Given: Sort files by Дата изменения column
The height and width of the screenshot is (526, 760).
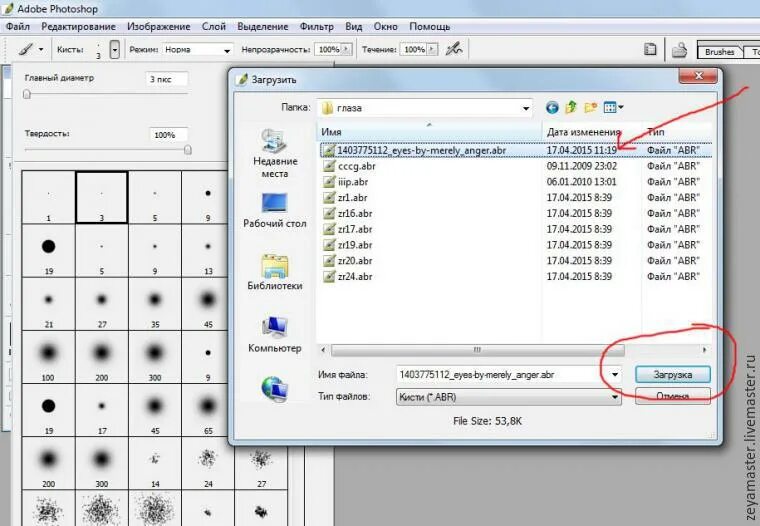Looking at the screenshot, I should [591, 132].
